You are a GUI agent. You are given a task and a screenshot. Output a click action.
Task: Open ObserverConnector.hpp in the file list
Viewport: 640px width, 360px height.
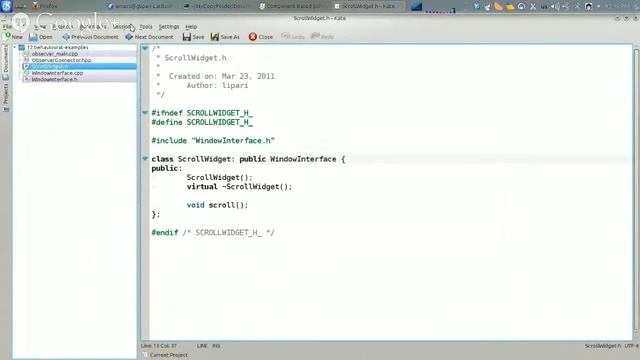pos(61,60)
